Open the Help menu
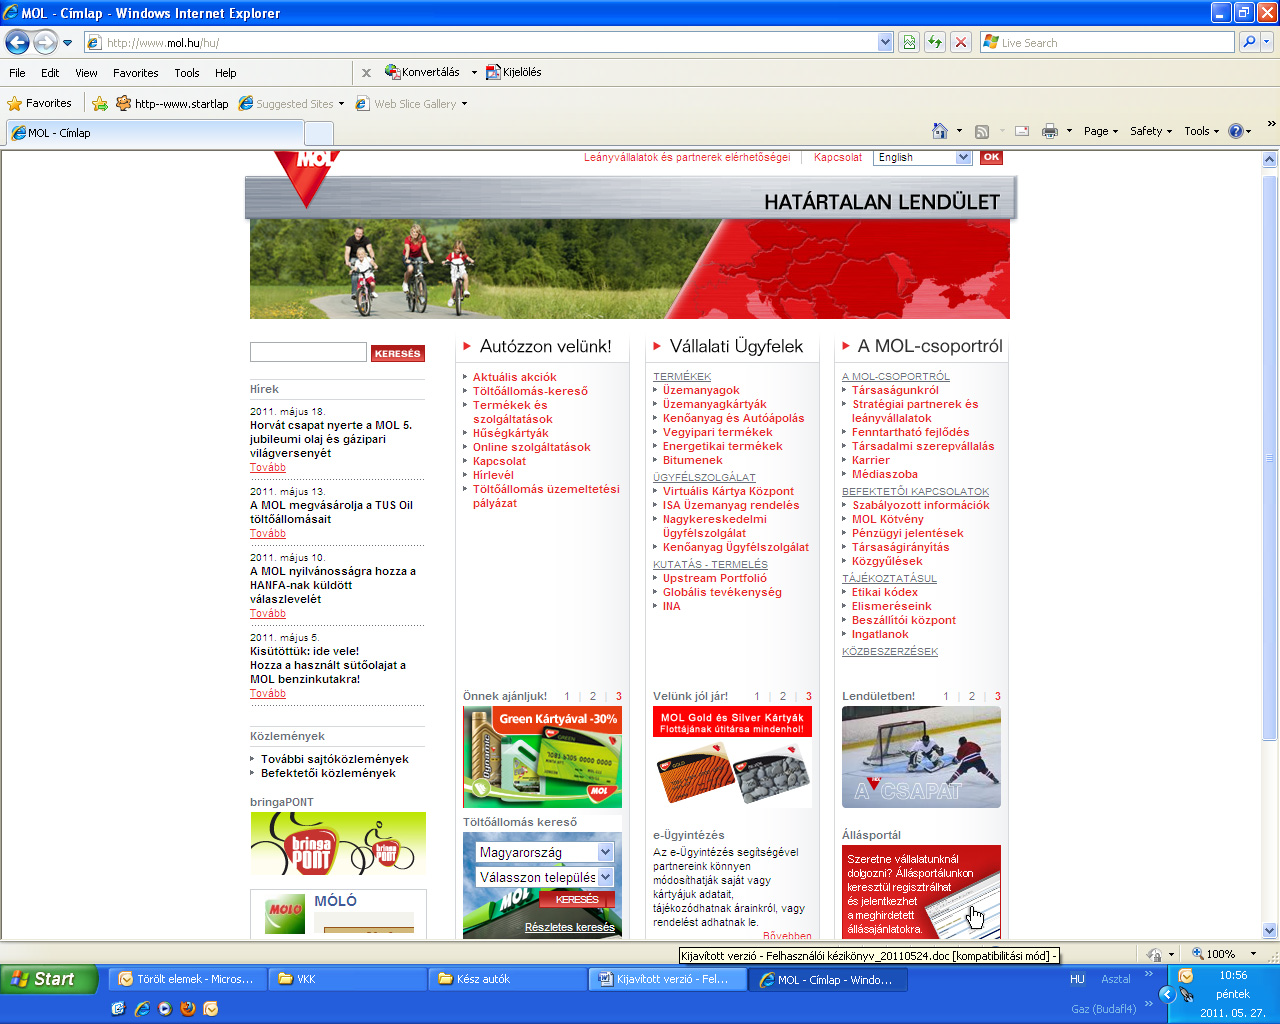The height and width of the screenshot is (1024, 1280). 226,73
